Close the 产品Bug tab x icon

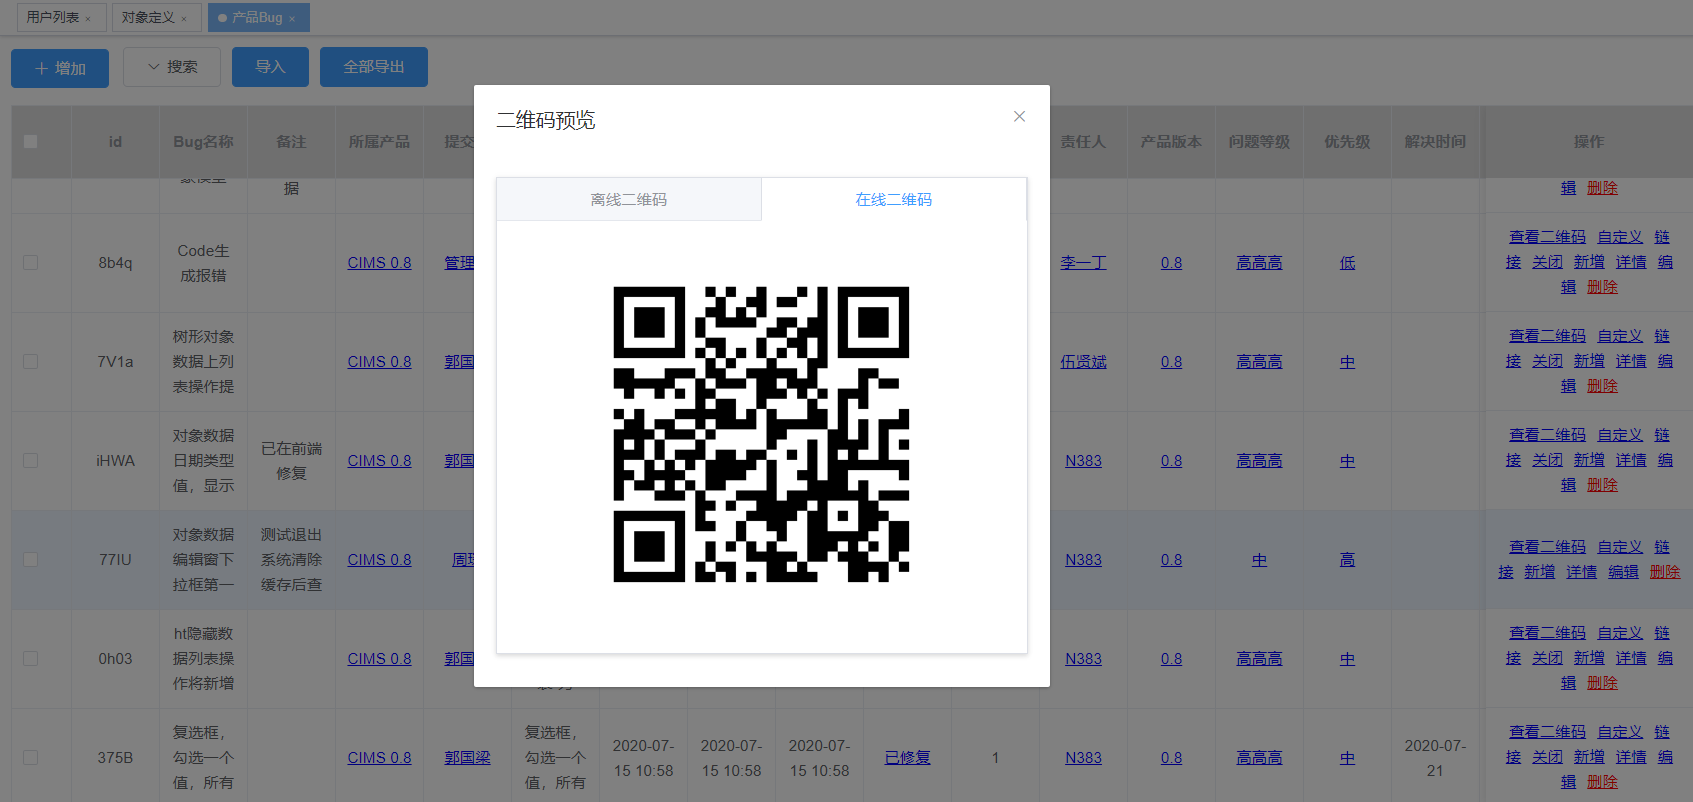(292, 18)
